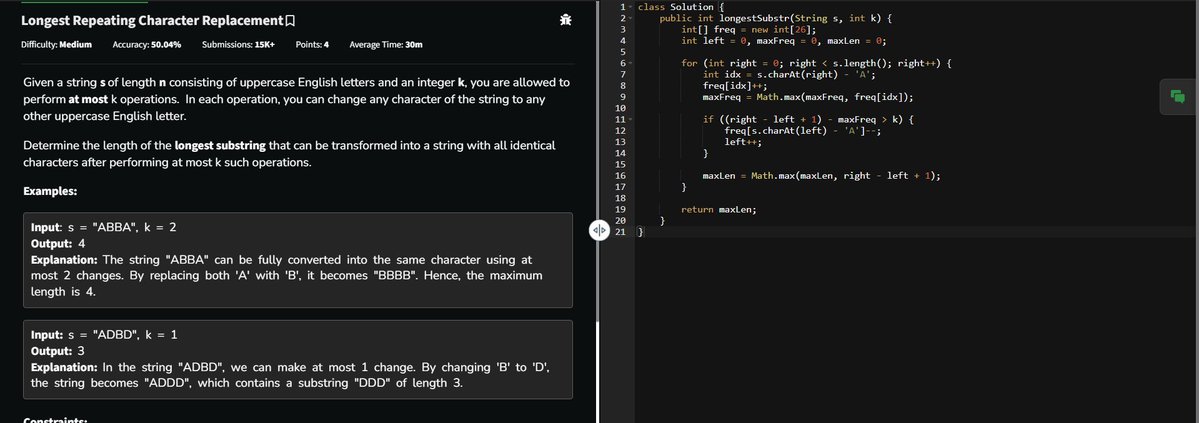The width and height of the screenshot is (1199, 423).
Task: Open the green chat feedback widget
Action: click(x=1178, y=96)
